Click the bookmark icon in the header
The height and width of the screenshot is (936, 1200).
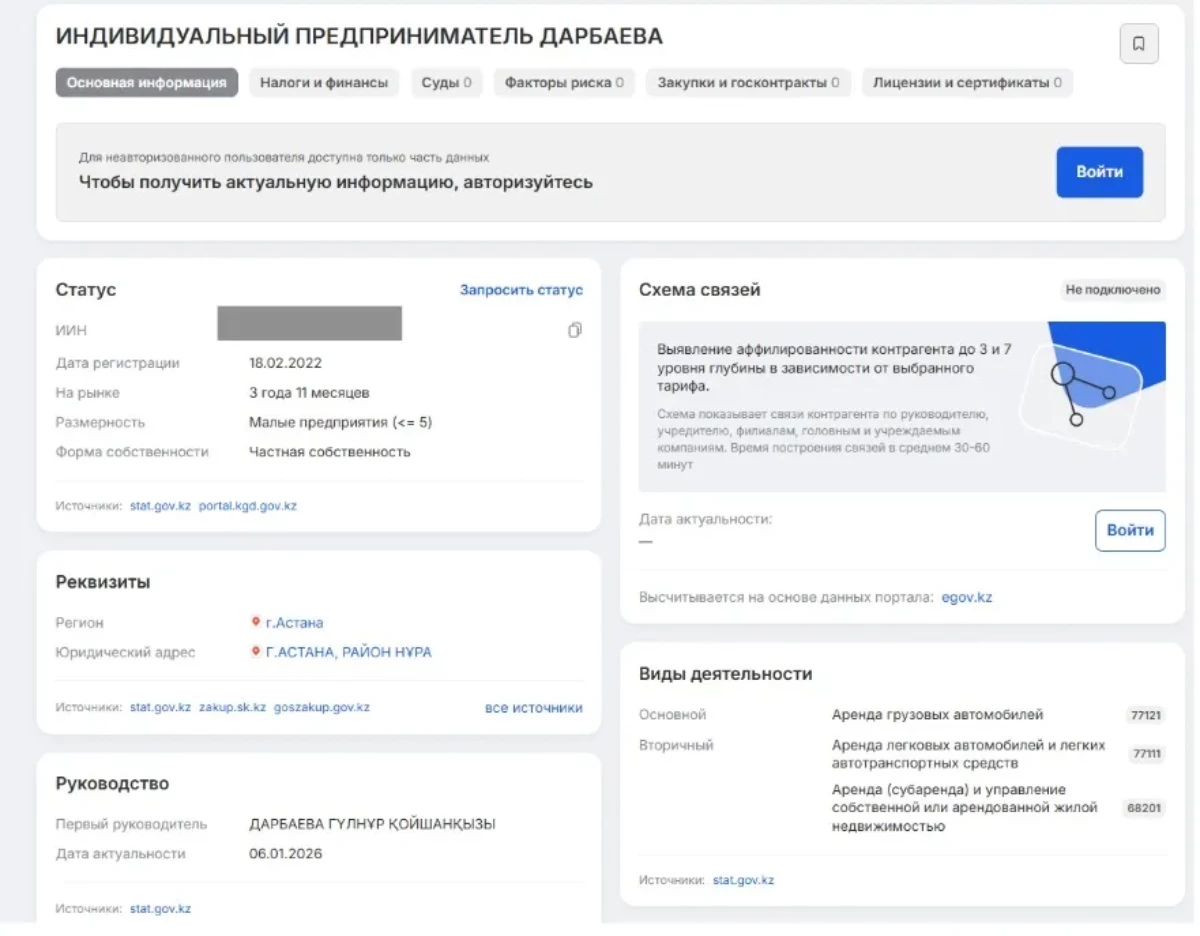tap(1138, 44)
